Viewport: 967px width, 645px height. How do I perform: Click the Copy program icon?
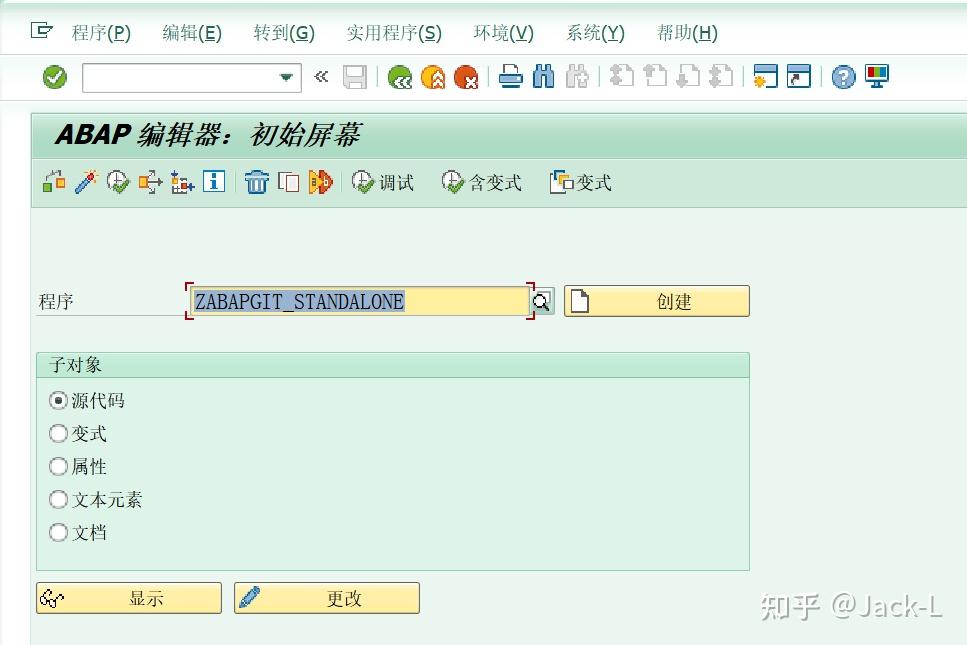coord(289,182)
